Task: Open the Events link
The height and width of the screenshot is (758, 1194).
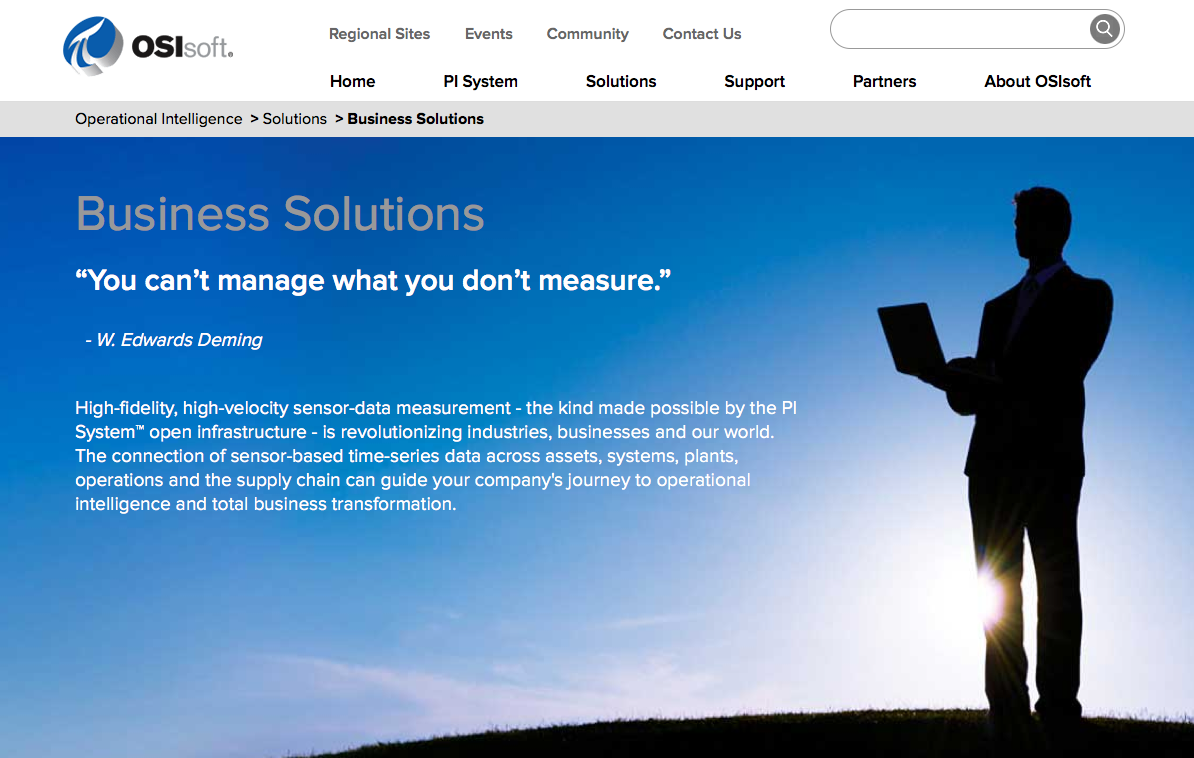Action: click(489, 34)
